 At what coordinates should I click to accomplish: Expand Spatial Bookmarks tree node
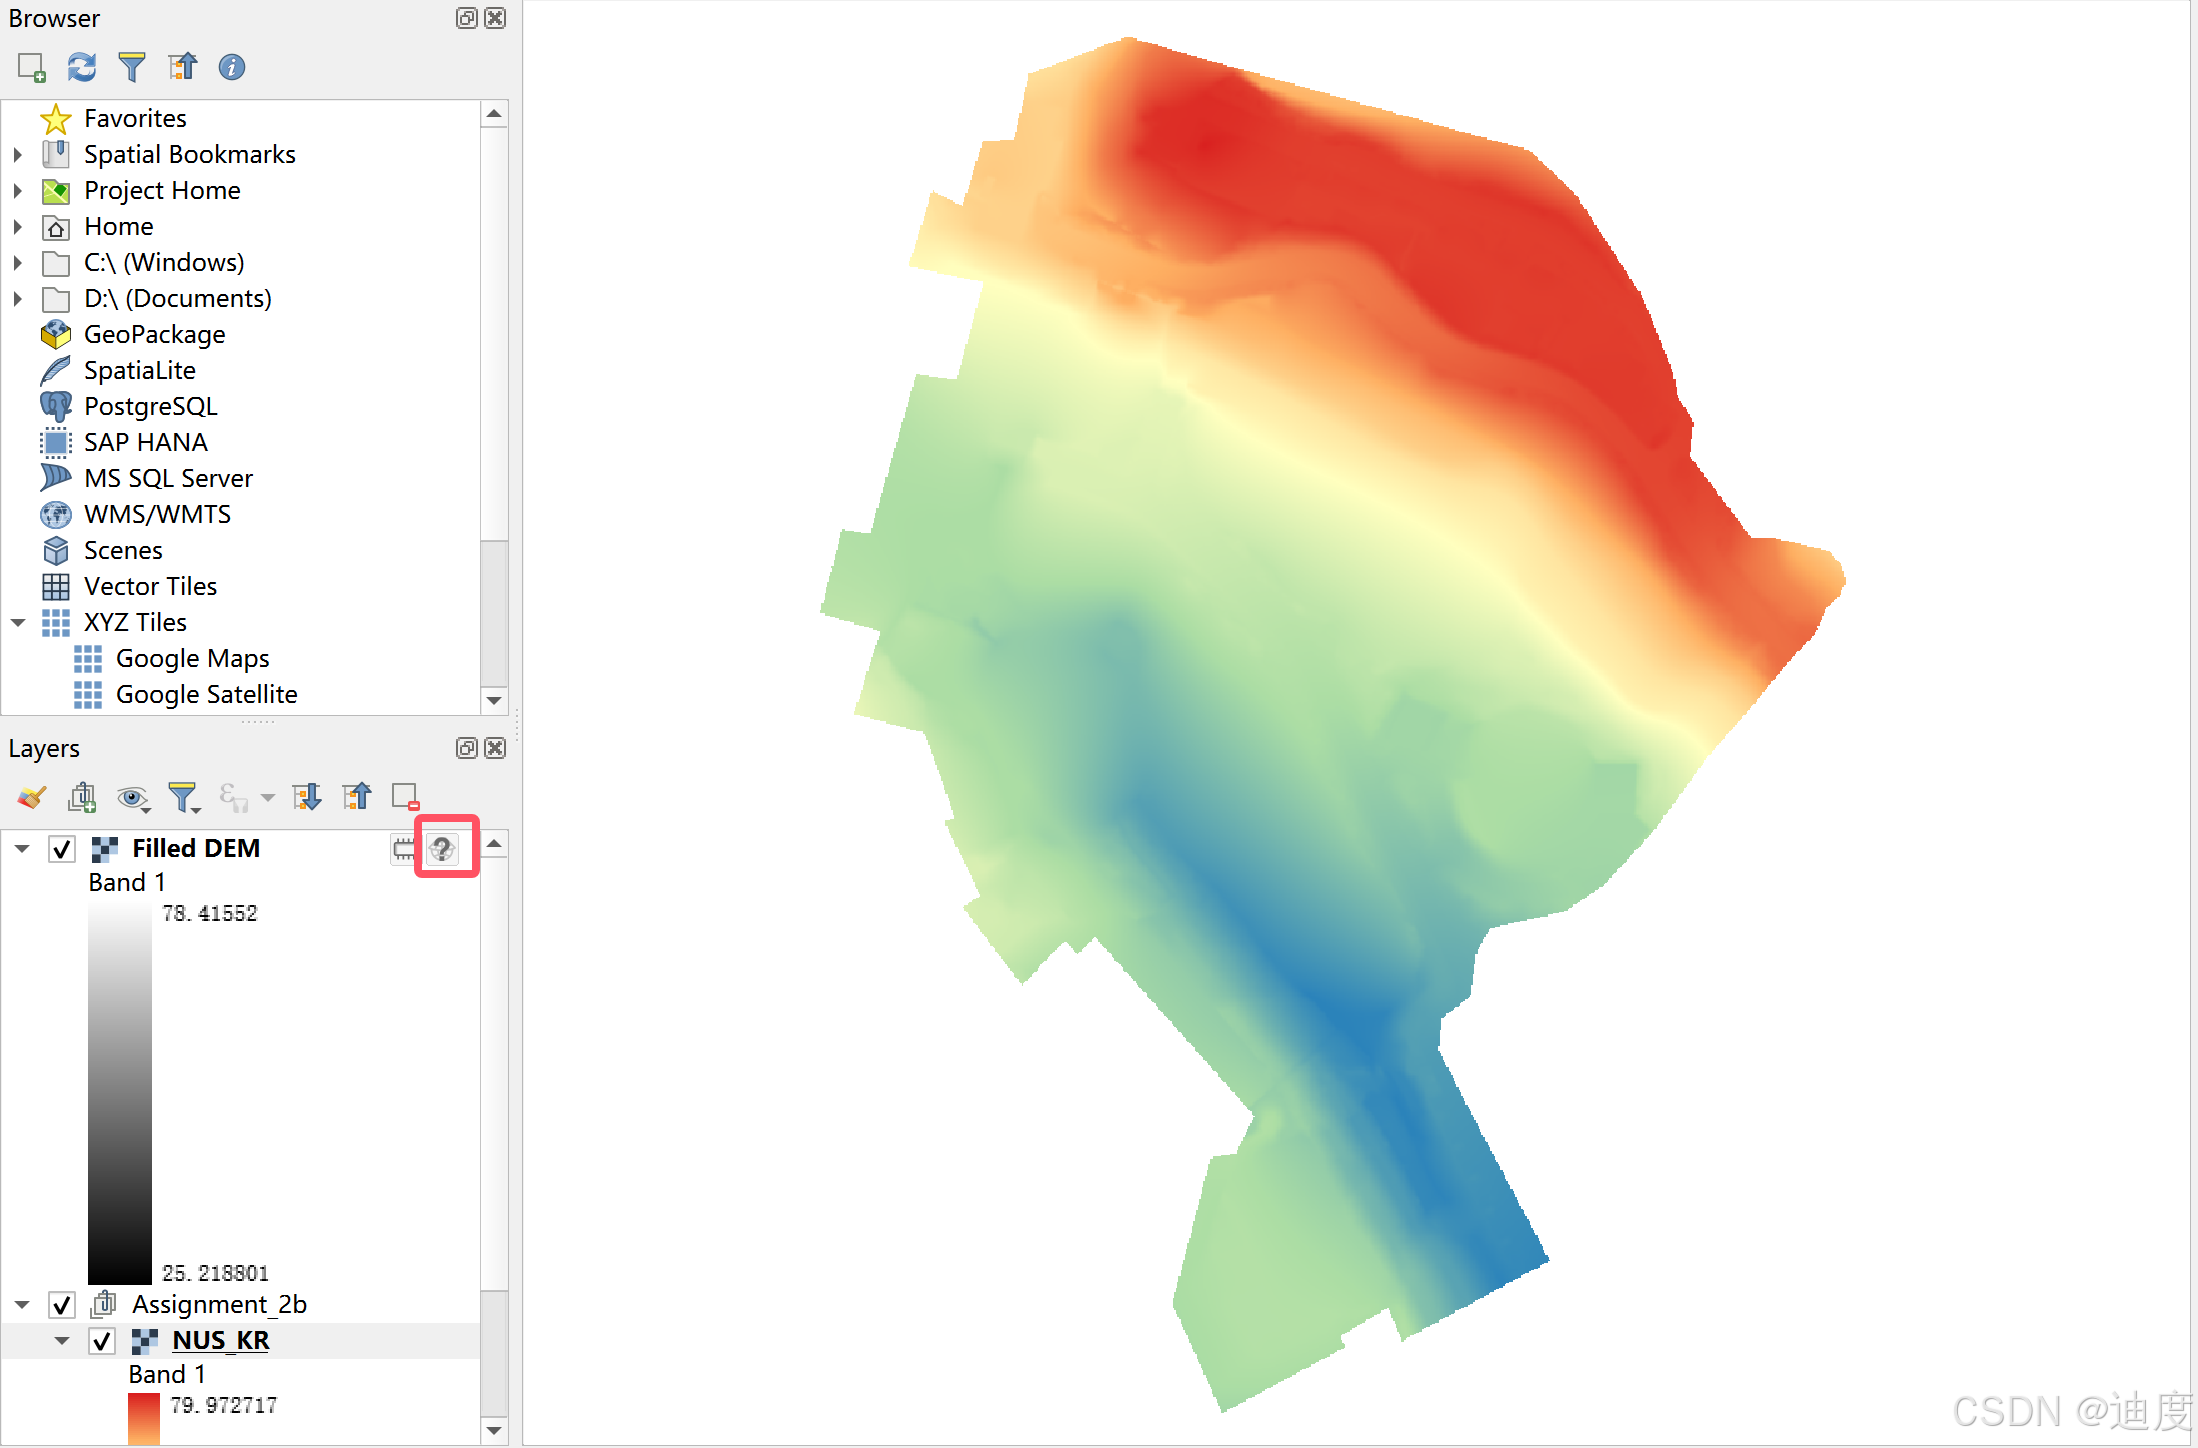pyautogui.click(x=18, y=155)
